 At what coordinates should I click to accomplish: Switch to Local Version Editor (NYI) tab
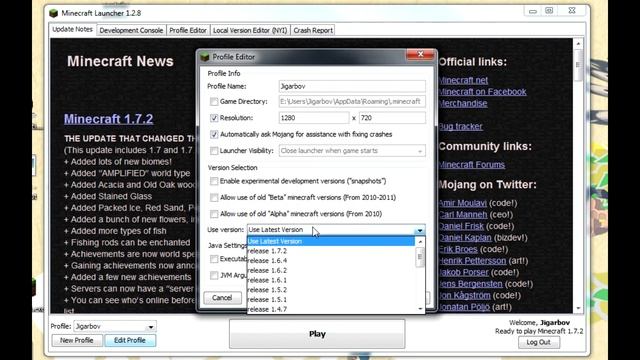coord(250,30)
